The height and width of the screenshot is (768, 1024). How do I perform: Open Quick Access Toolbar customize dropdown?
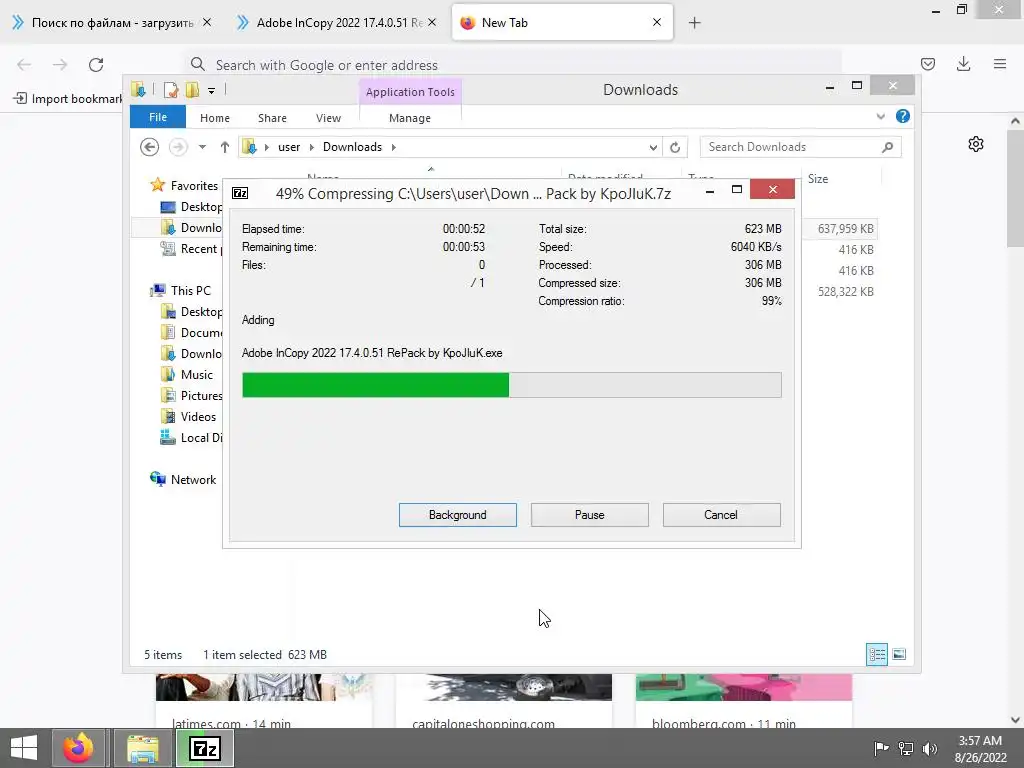click(212, 91)
